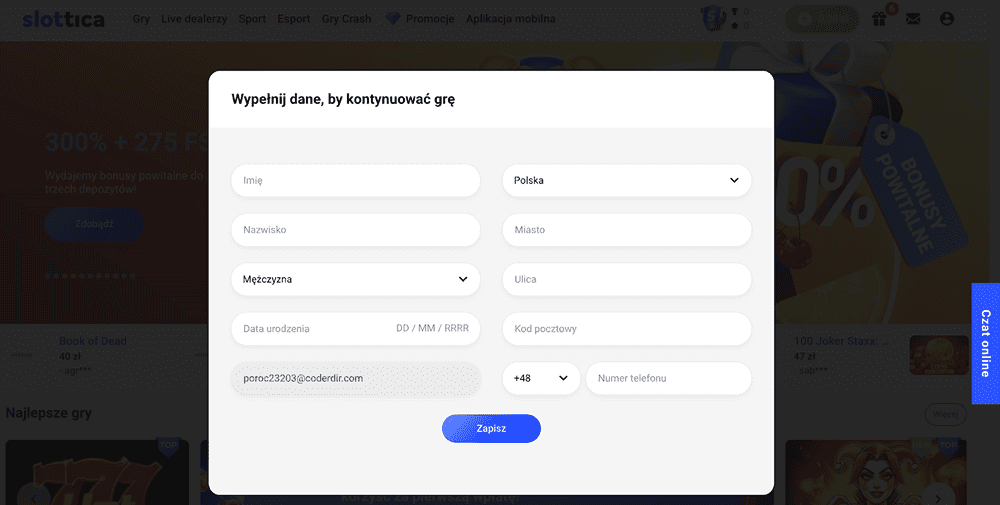Select the Kod pocztowy field
Viewport: 1000px width, 505px height.
[x=626, y=329]
